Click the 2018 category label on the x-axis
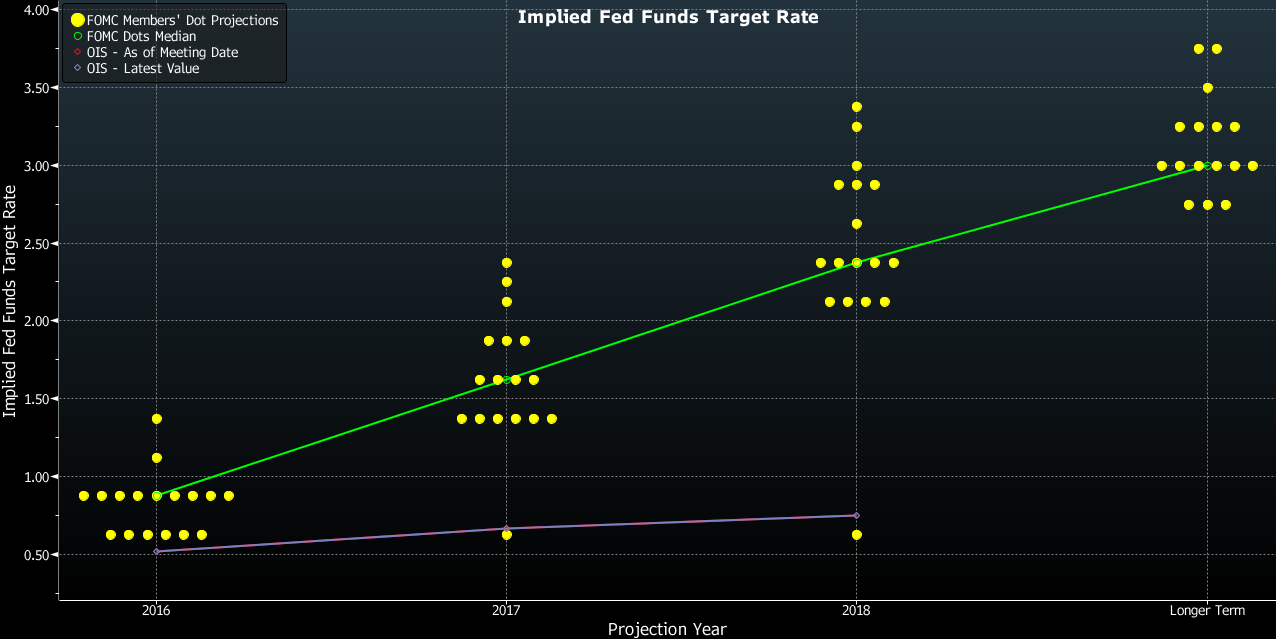 (x=857, y=610)
